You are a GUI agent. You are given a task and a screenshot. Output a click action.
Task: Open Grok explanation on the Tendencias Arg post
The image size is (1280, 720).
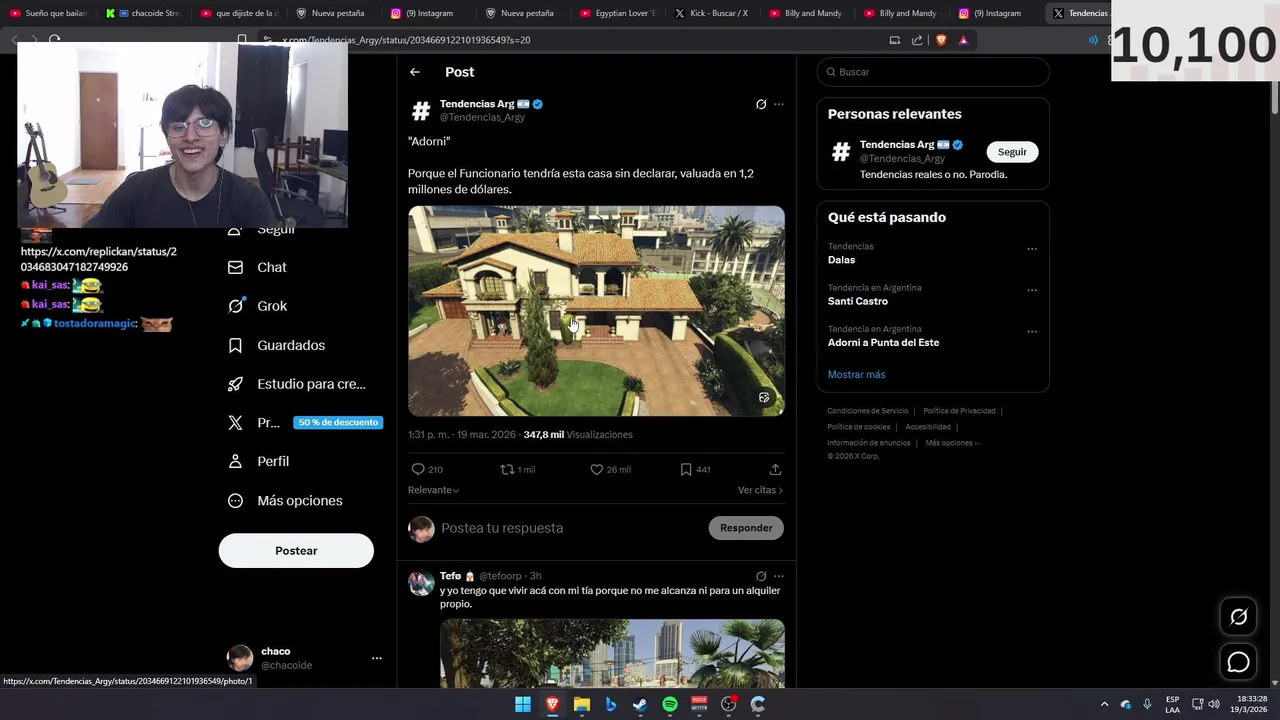(x=761, y=104)
